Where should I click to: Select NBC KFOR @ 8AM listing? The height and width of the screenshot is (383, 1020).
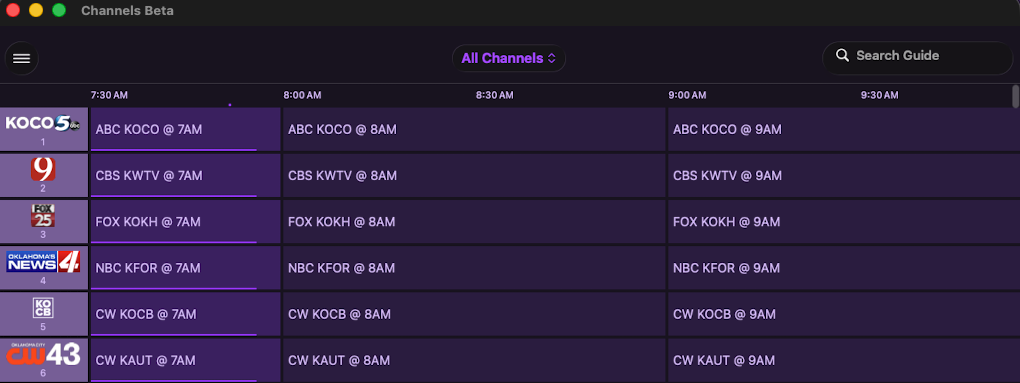click(474, 268)
